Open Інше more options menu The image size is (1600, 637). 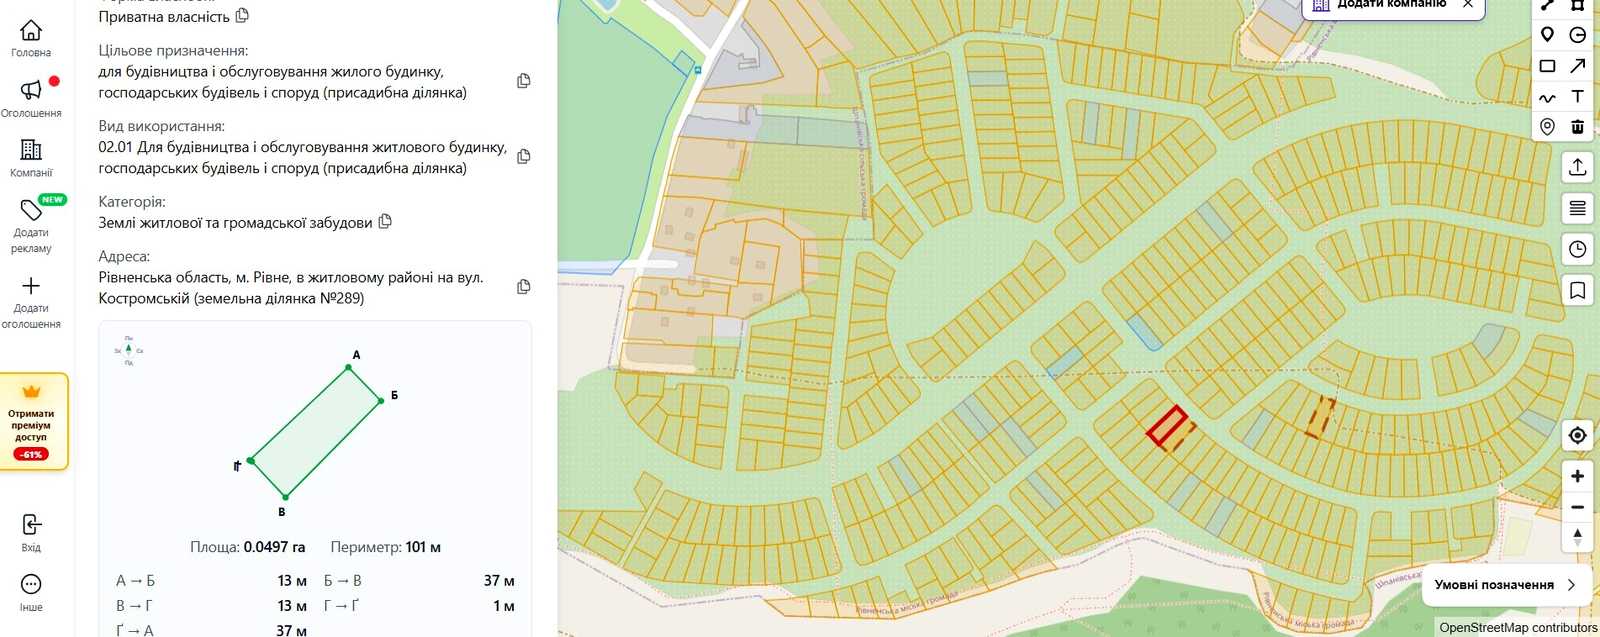31,591
